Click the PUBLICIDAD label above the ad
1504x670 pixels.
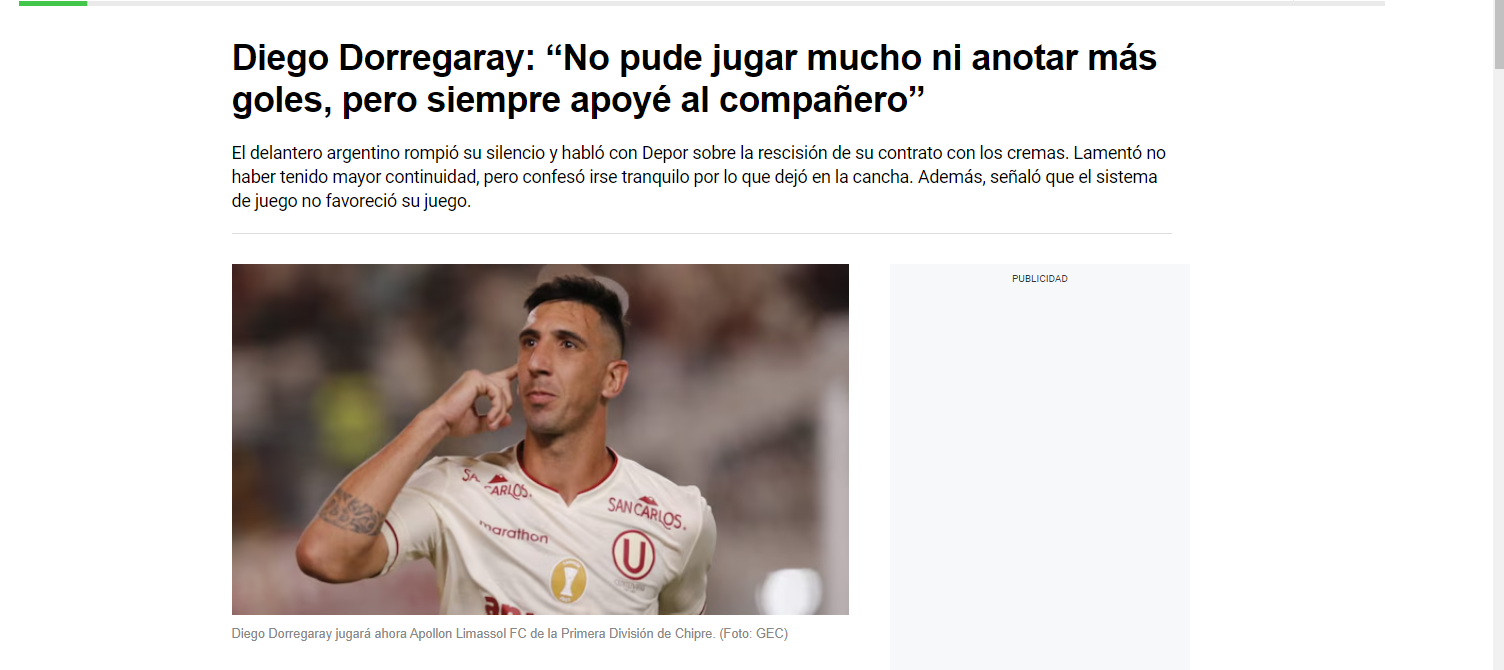(x=1040, y=279)
